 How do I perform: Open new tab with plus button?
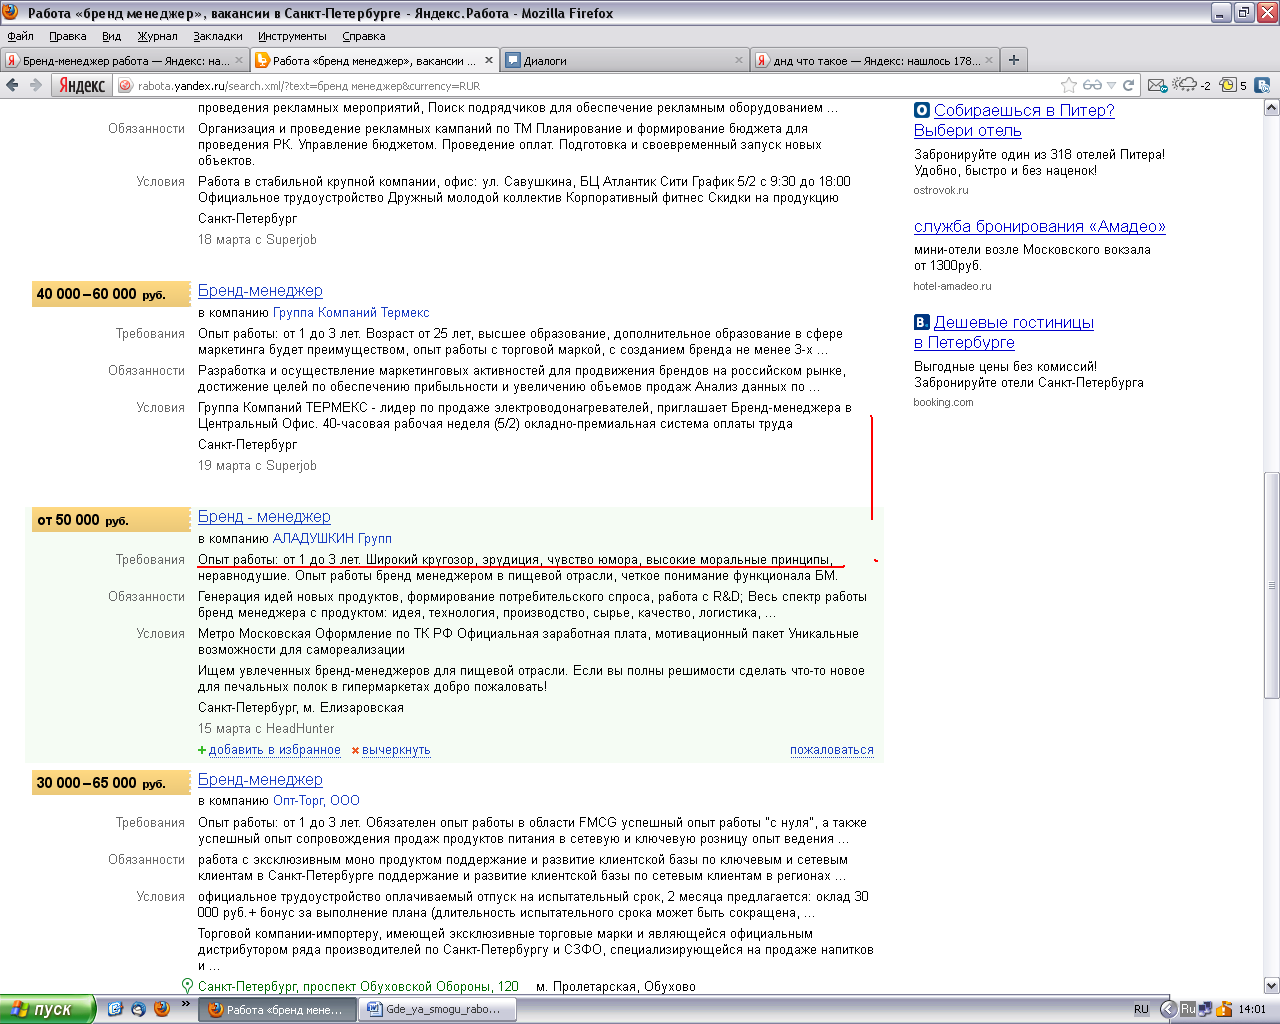pos(1014,60)
